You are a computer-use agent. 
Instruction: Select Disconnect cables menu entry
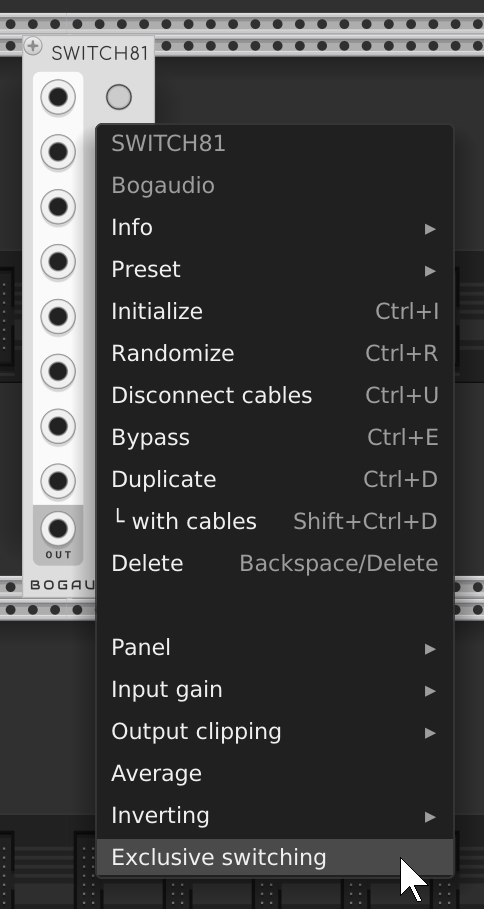tap(275, 395)
